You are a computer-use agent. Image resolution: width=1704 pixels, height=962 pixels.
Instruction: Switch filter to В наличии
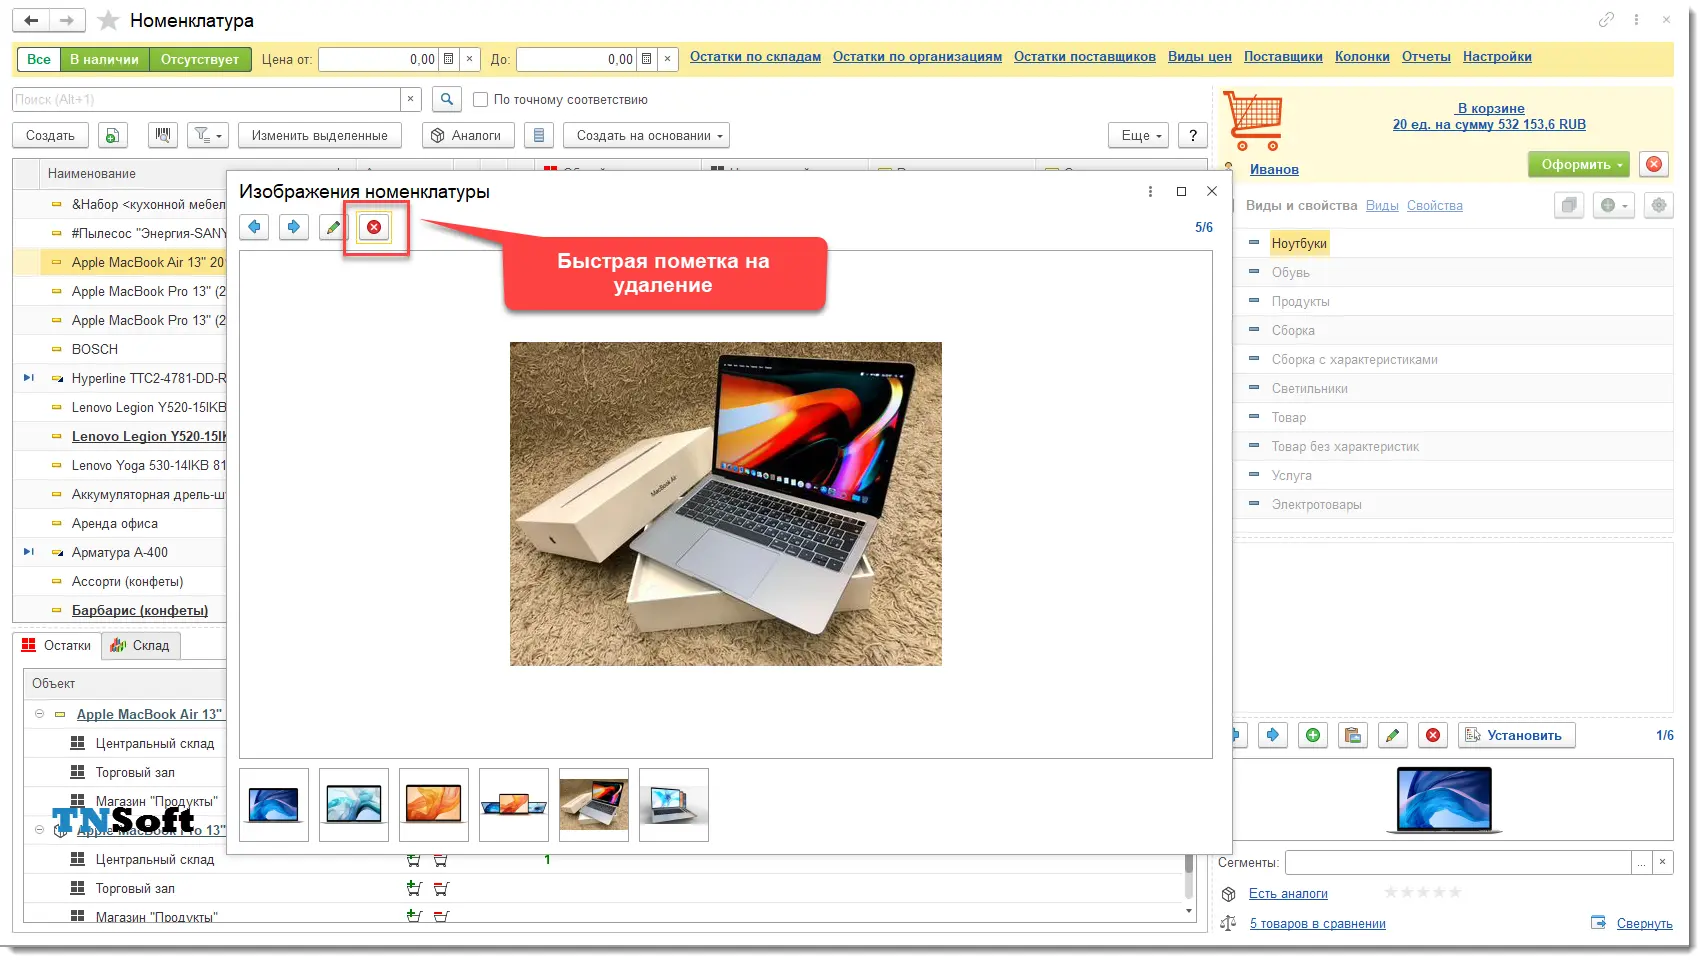105,59
